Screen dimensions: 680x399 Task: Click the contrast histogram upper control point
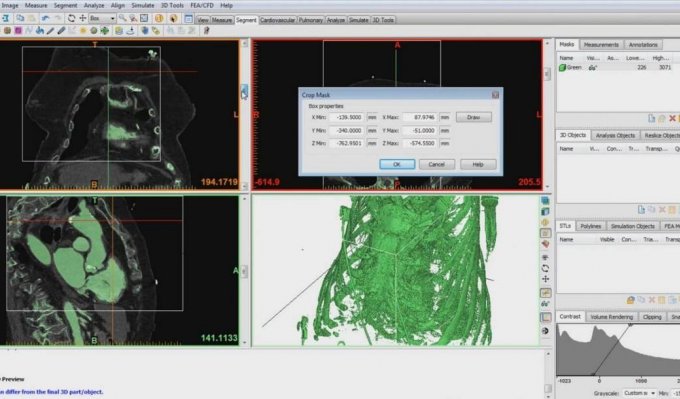pyautogui.click(x=630, y=325)
